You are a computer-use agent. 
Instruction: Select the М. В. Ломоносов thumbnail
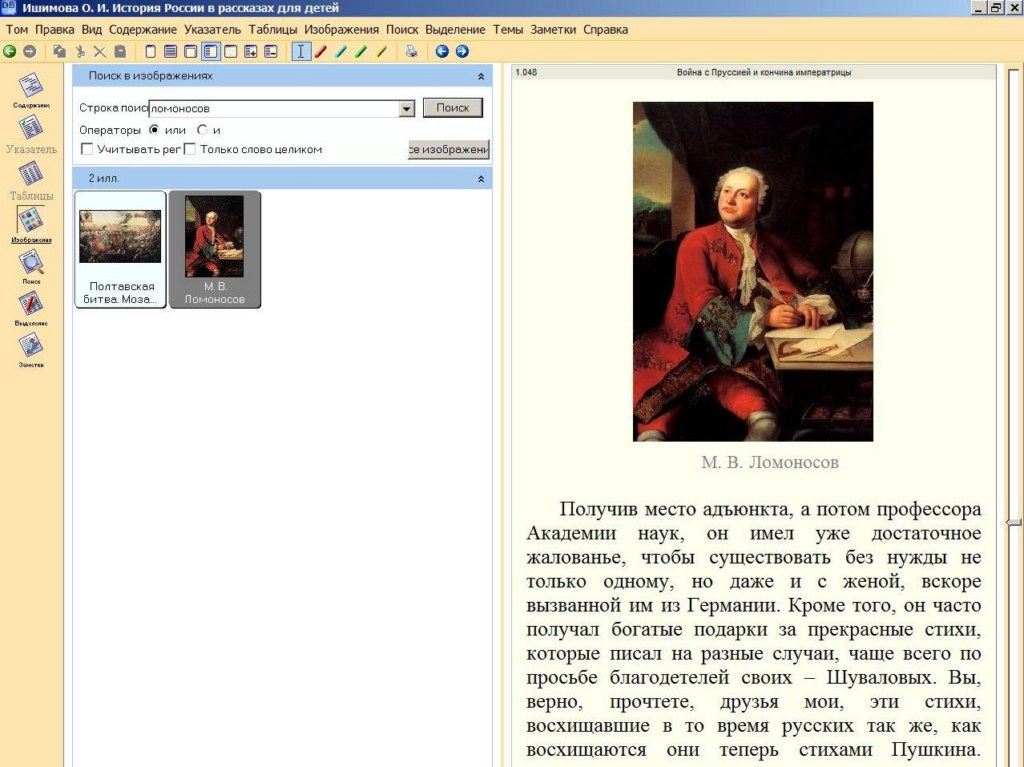215,249
